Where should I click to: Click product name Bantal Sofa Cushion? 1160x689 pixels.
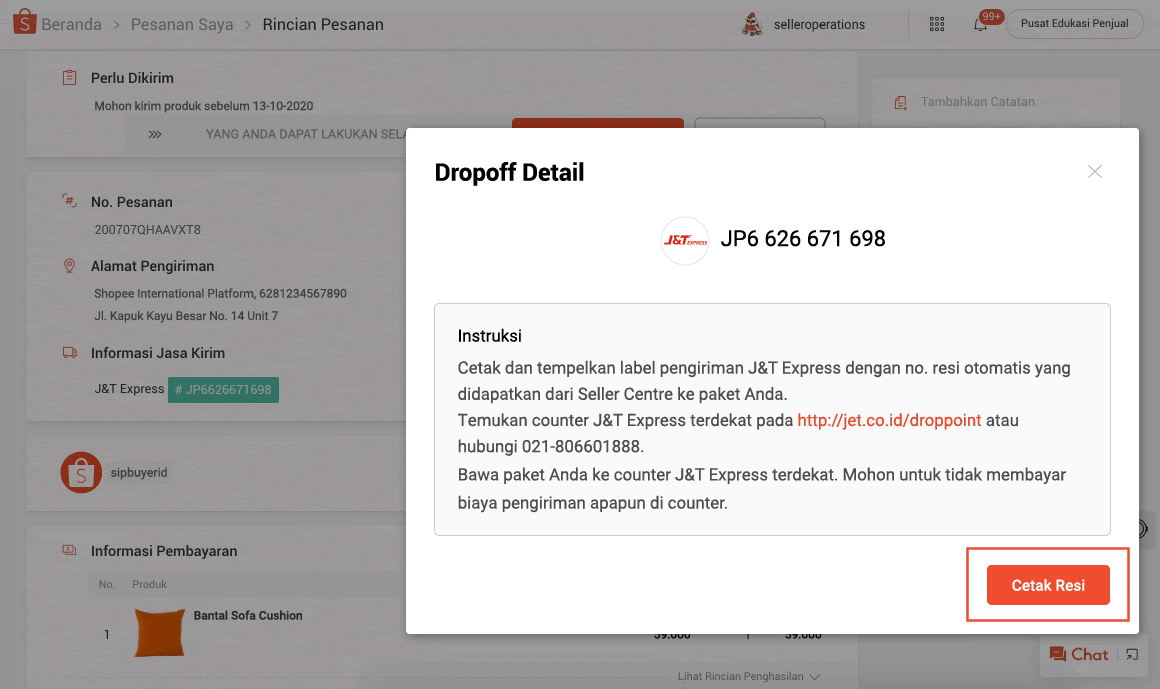[248, 616]
